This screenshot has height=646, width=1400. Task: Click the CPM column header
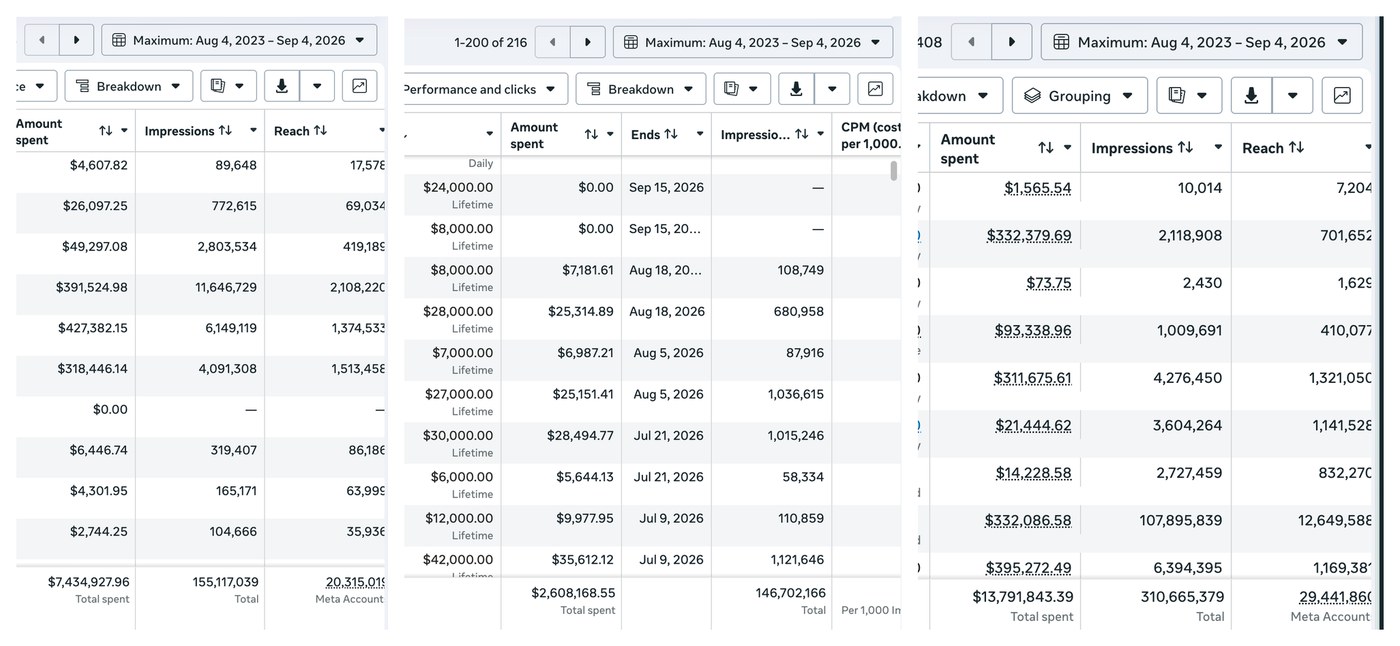tap(870, 135)
